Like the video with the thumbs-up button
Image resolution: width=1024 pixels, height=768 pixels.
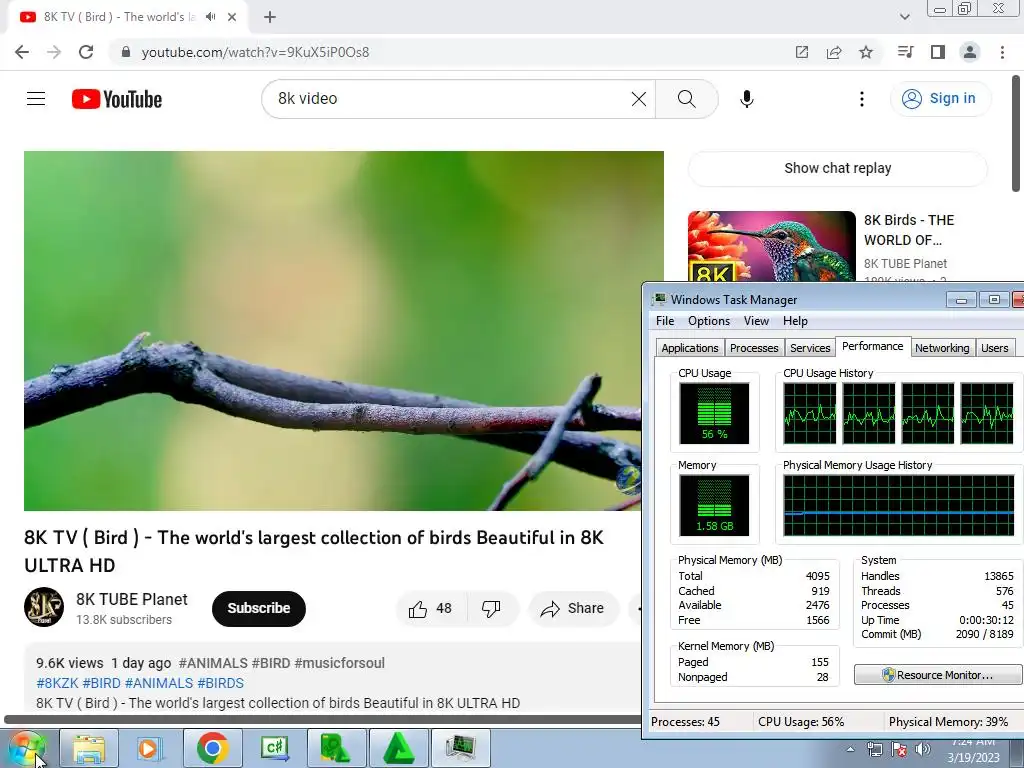tap(430, 609)
